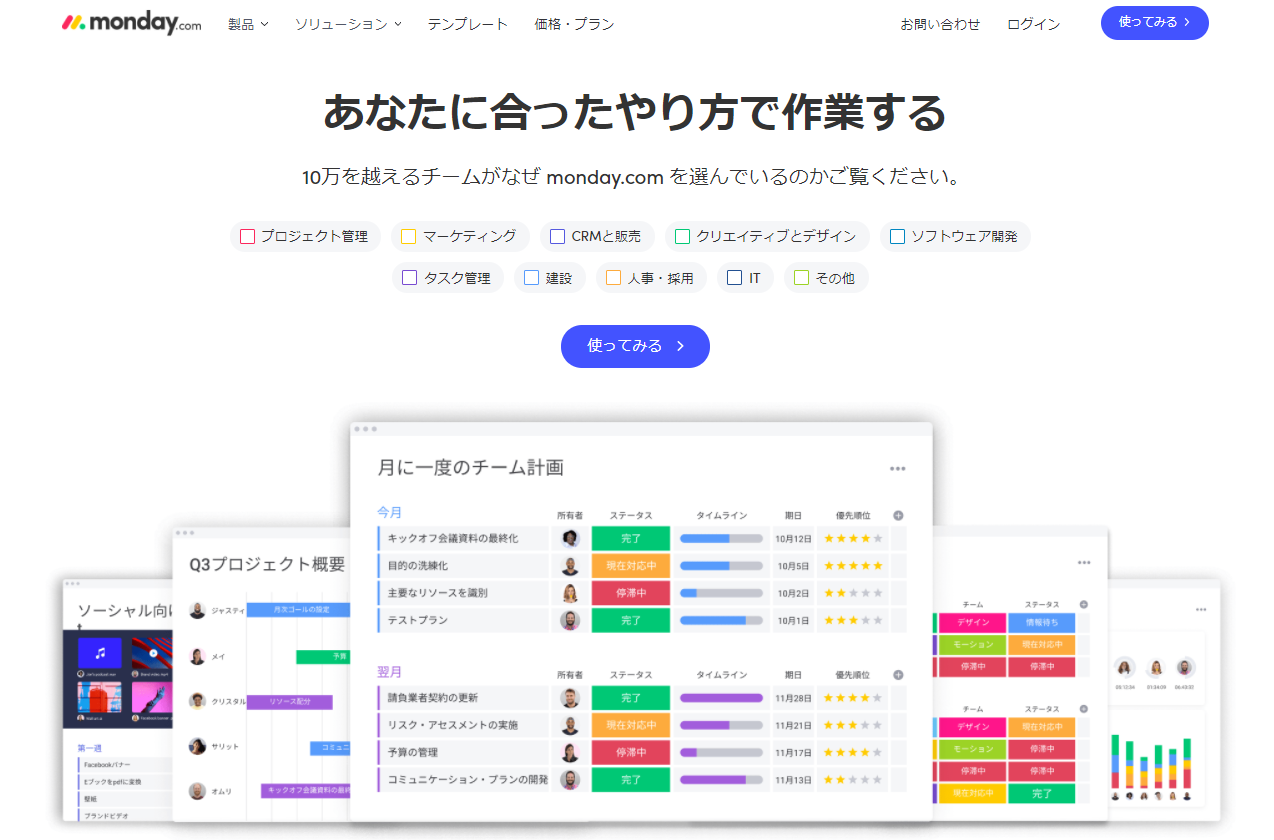
Task: Click 停滞中 status of 主要なリソースを識別
Action: (x=631, y=593)
